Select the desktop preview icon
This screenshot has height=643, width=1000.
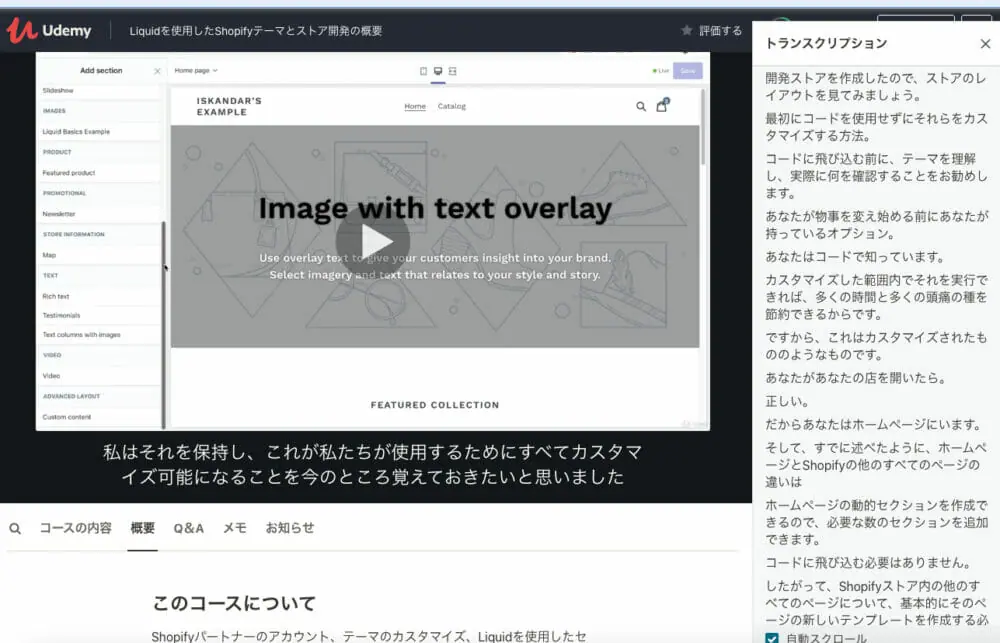click(x=437, y=71)
